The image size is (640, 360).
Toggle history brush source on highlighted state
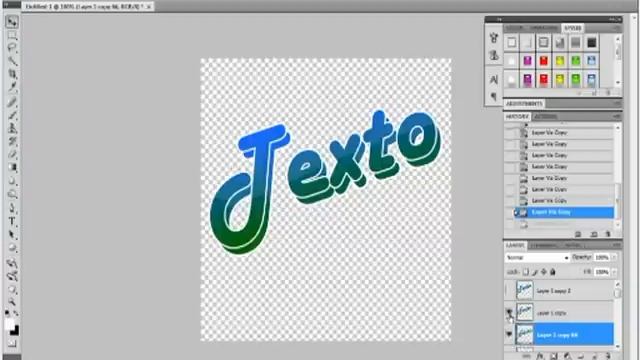[x=510, y=212]
